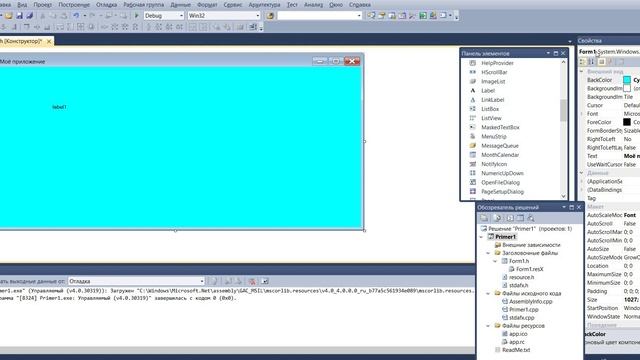Open the Сервис menu
Image resolution: width=640 pixels, height=360 pixels.
click(x=233, y=4)
